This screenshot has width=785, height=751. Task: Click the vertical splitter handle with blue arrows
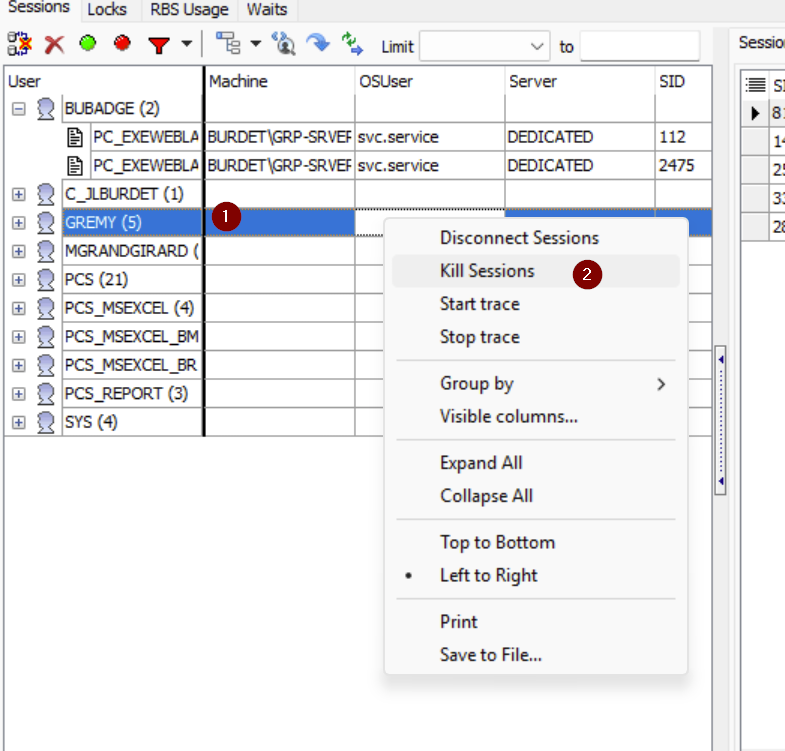720,420
